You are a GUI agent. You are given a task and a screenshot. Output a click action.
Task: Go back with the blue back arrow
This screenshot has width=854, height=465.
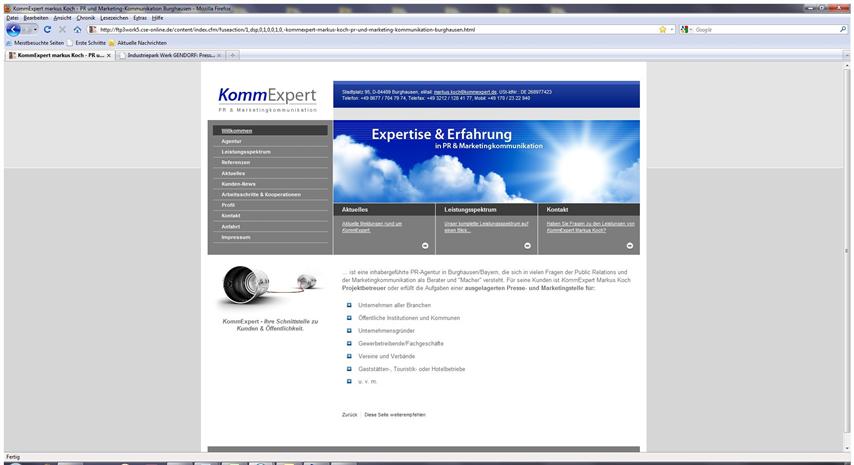click(13, 30)
